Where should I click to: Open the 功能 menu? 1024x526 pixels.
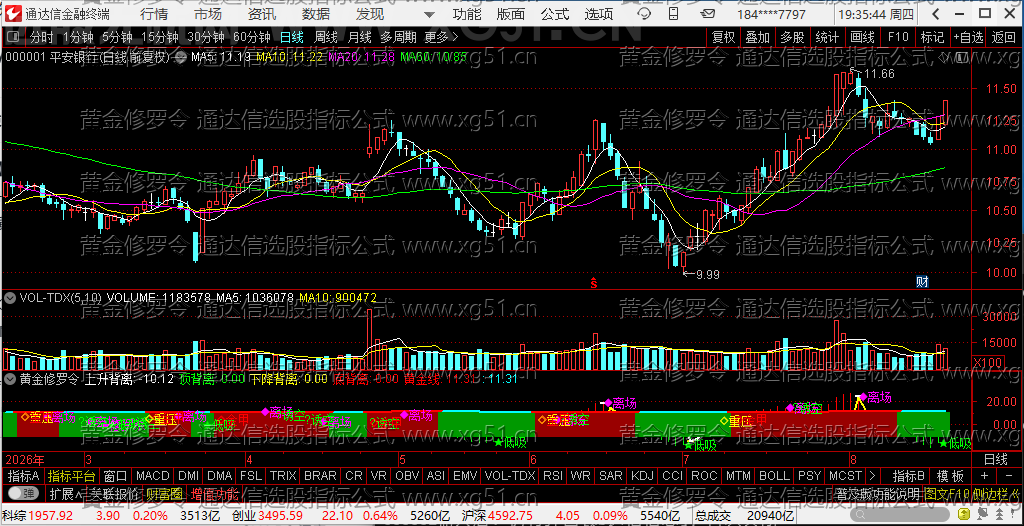point(467,14)
